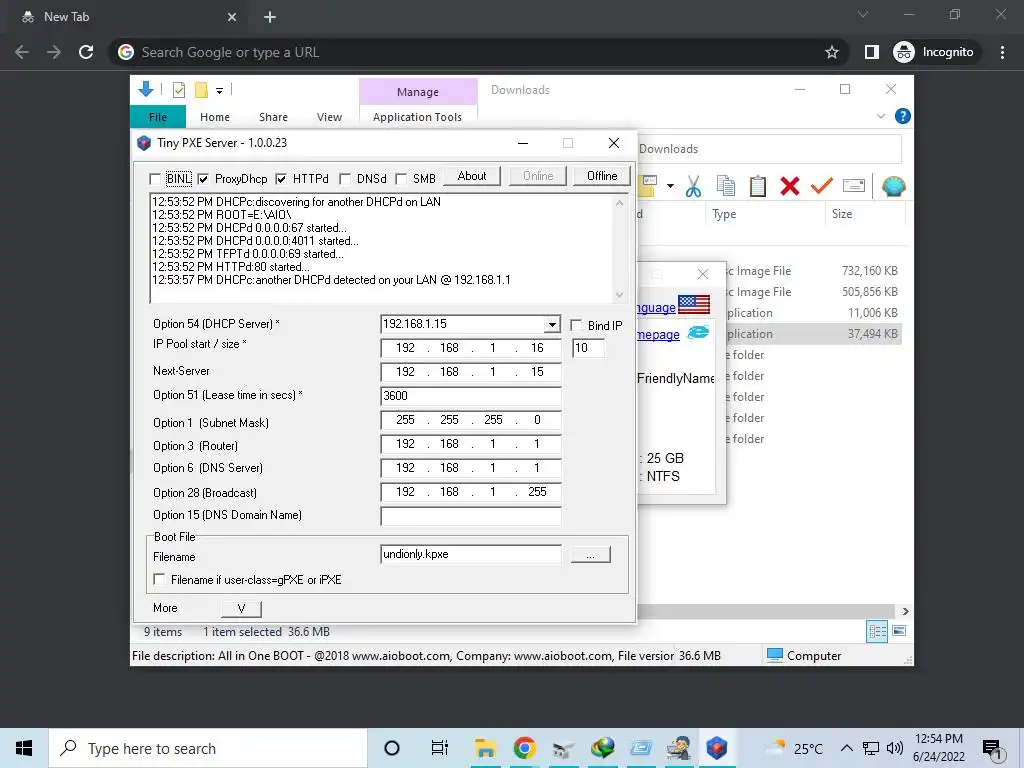
Task: Select the Manage contextual tab
Action: [x=418, y=92]
